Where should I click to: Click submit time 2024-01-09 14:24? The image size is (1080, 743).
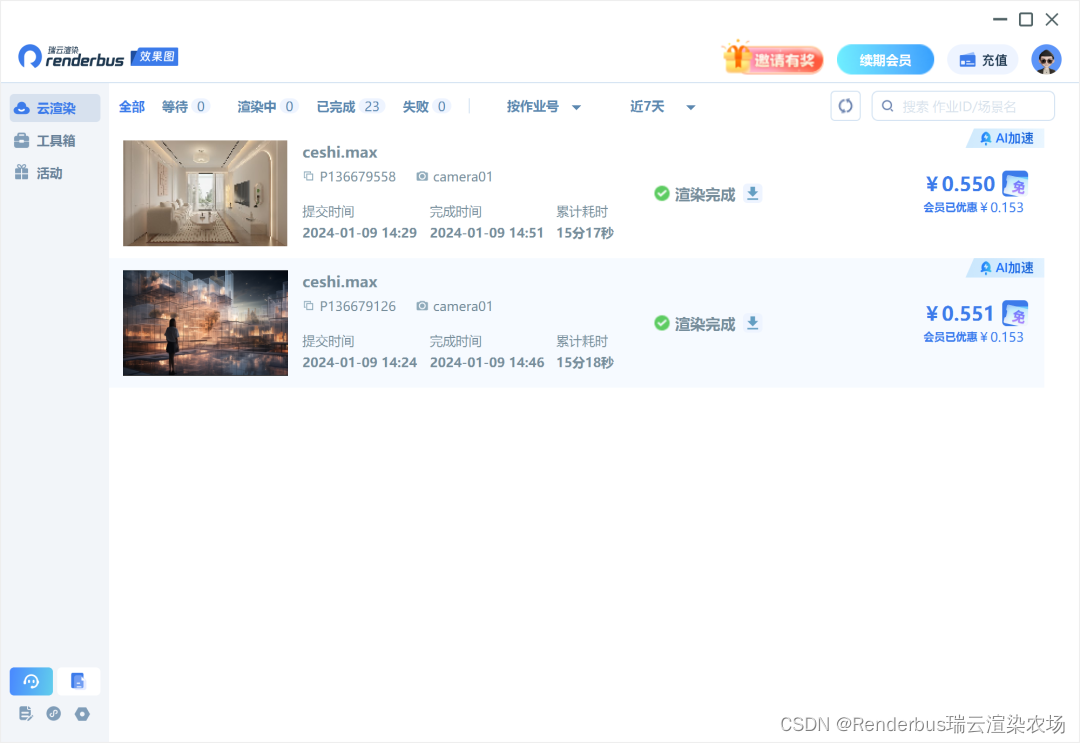coord(360,362)
